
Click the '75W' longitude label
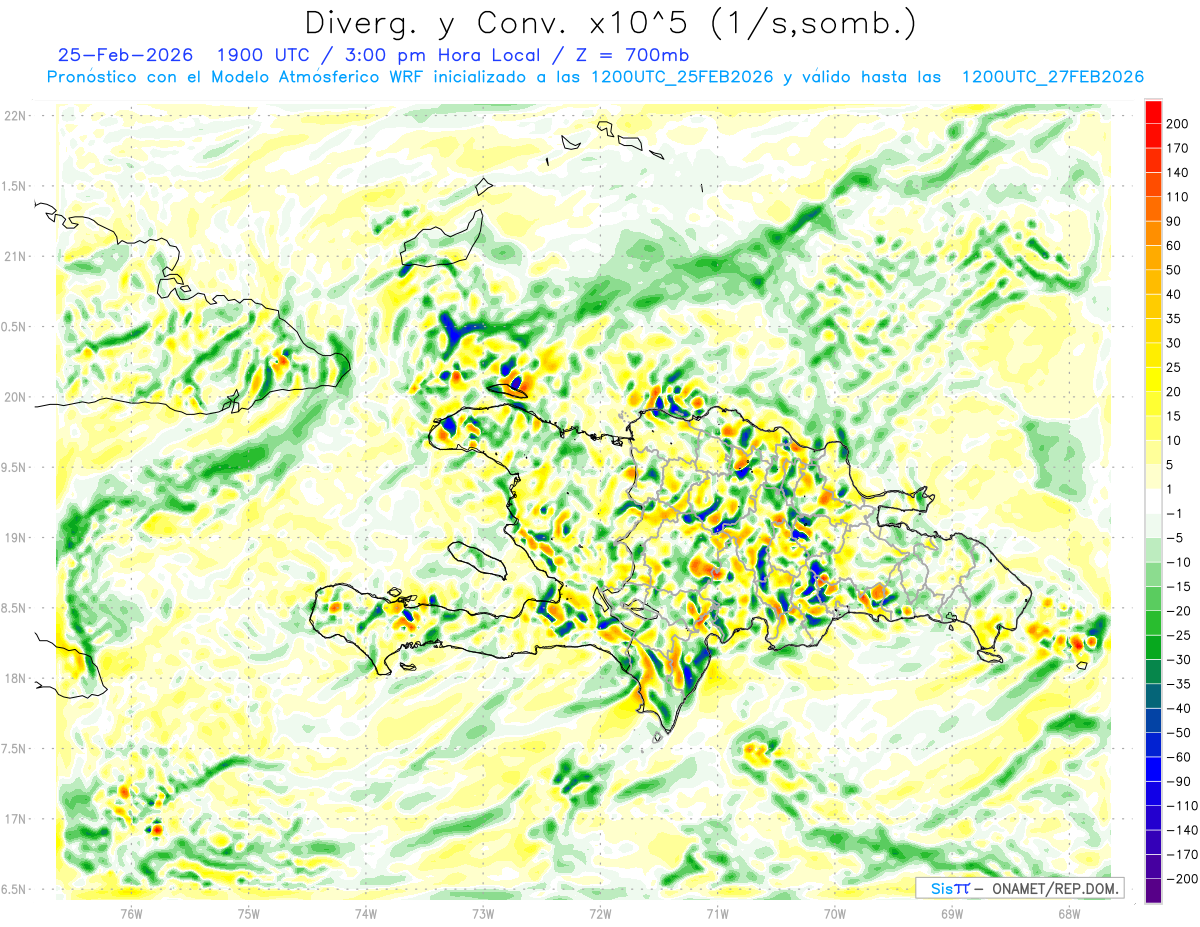249,914
